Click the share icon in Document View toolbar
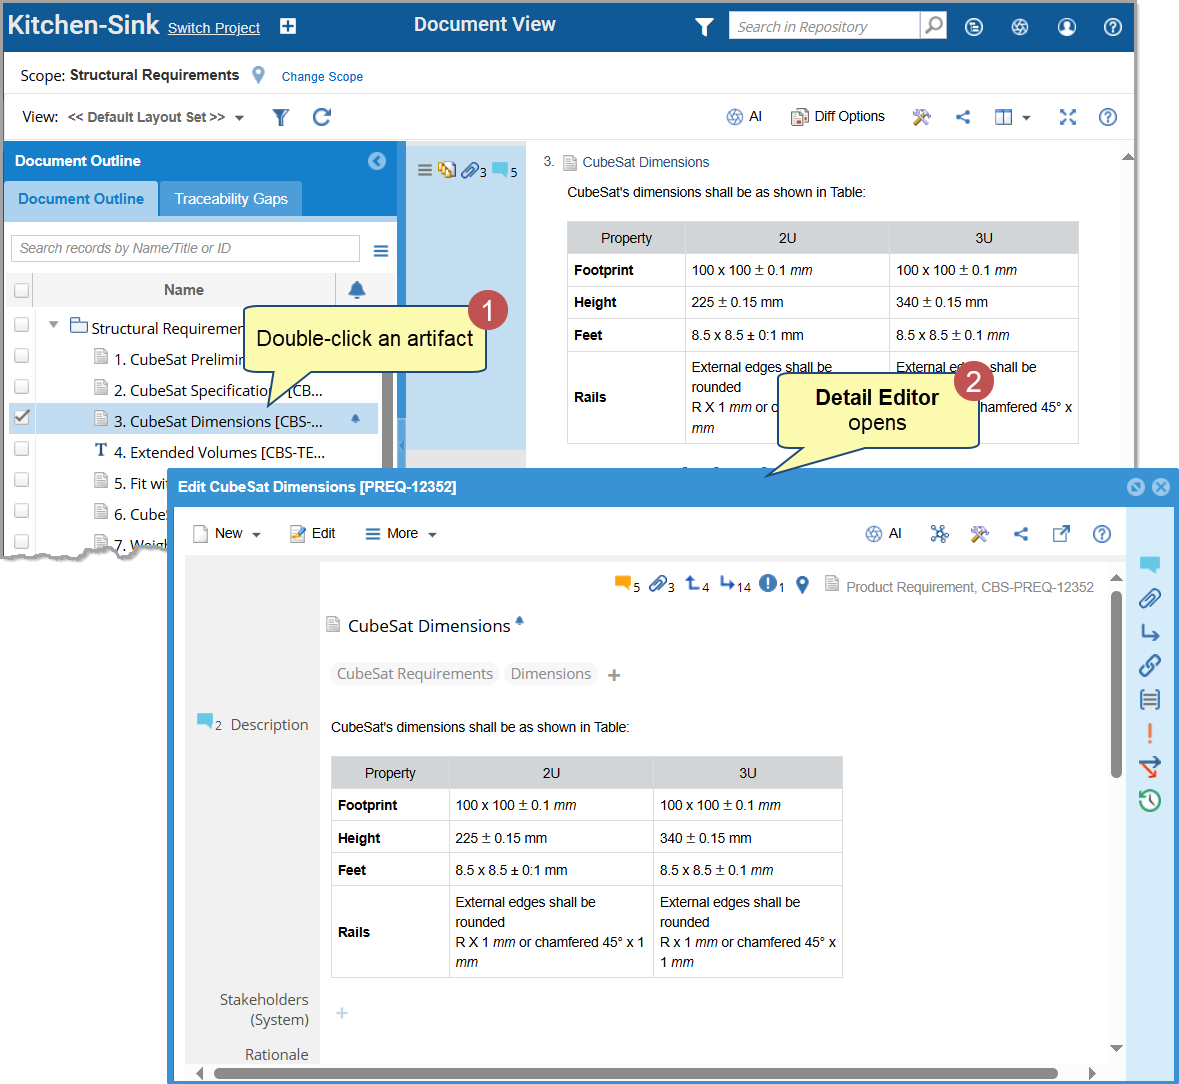 (x=963, y=117)
